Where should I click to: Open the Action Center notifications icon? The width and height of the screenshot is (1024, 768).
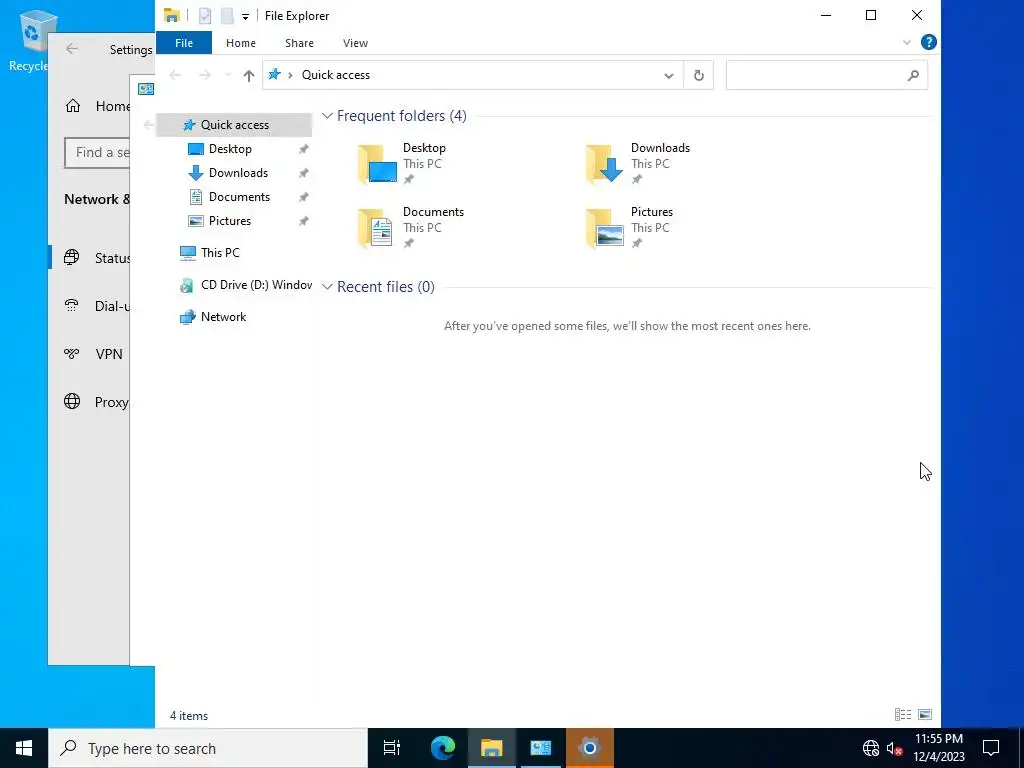click(991, 748)
